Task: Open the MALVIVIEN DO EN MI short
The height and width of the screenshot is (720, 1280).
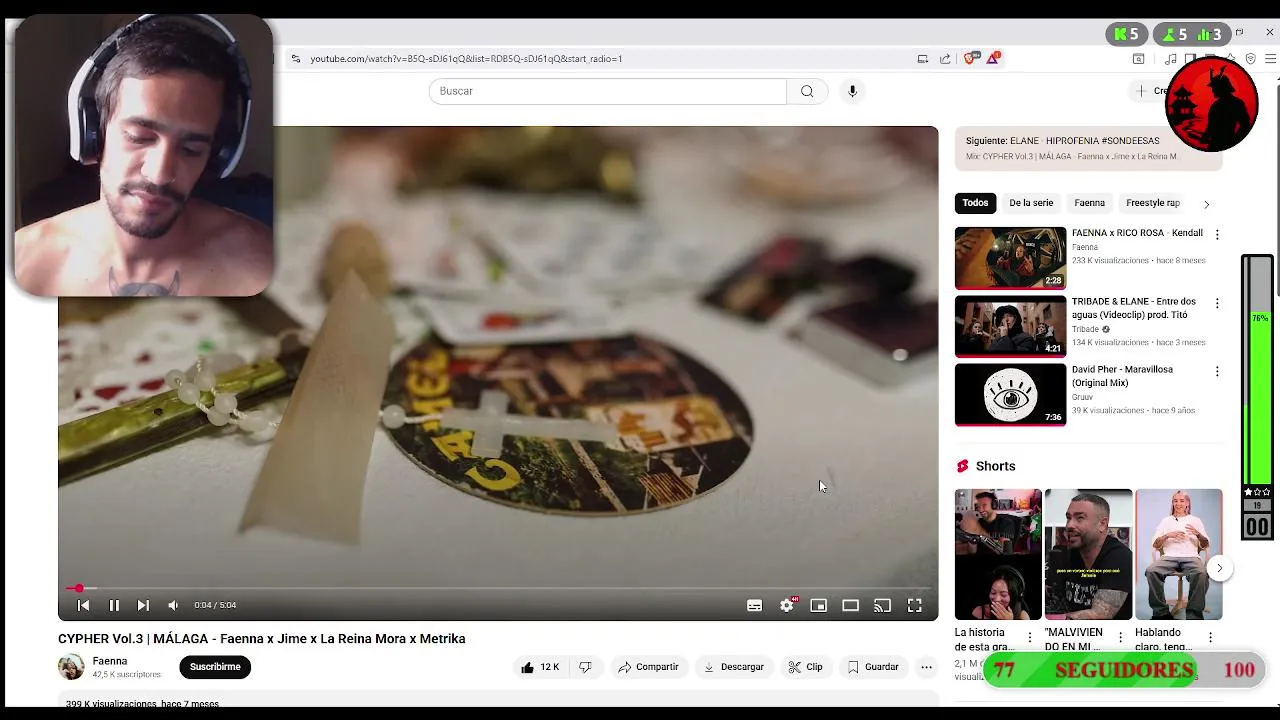Action: [1088, 554]
